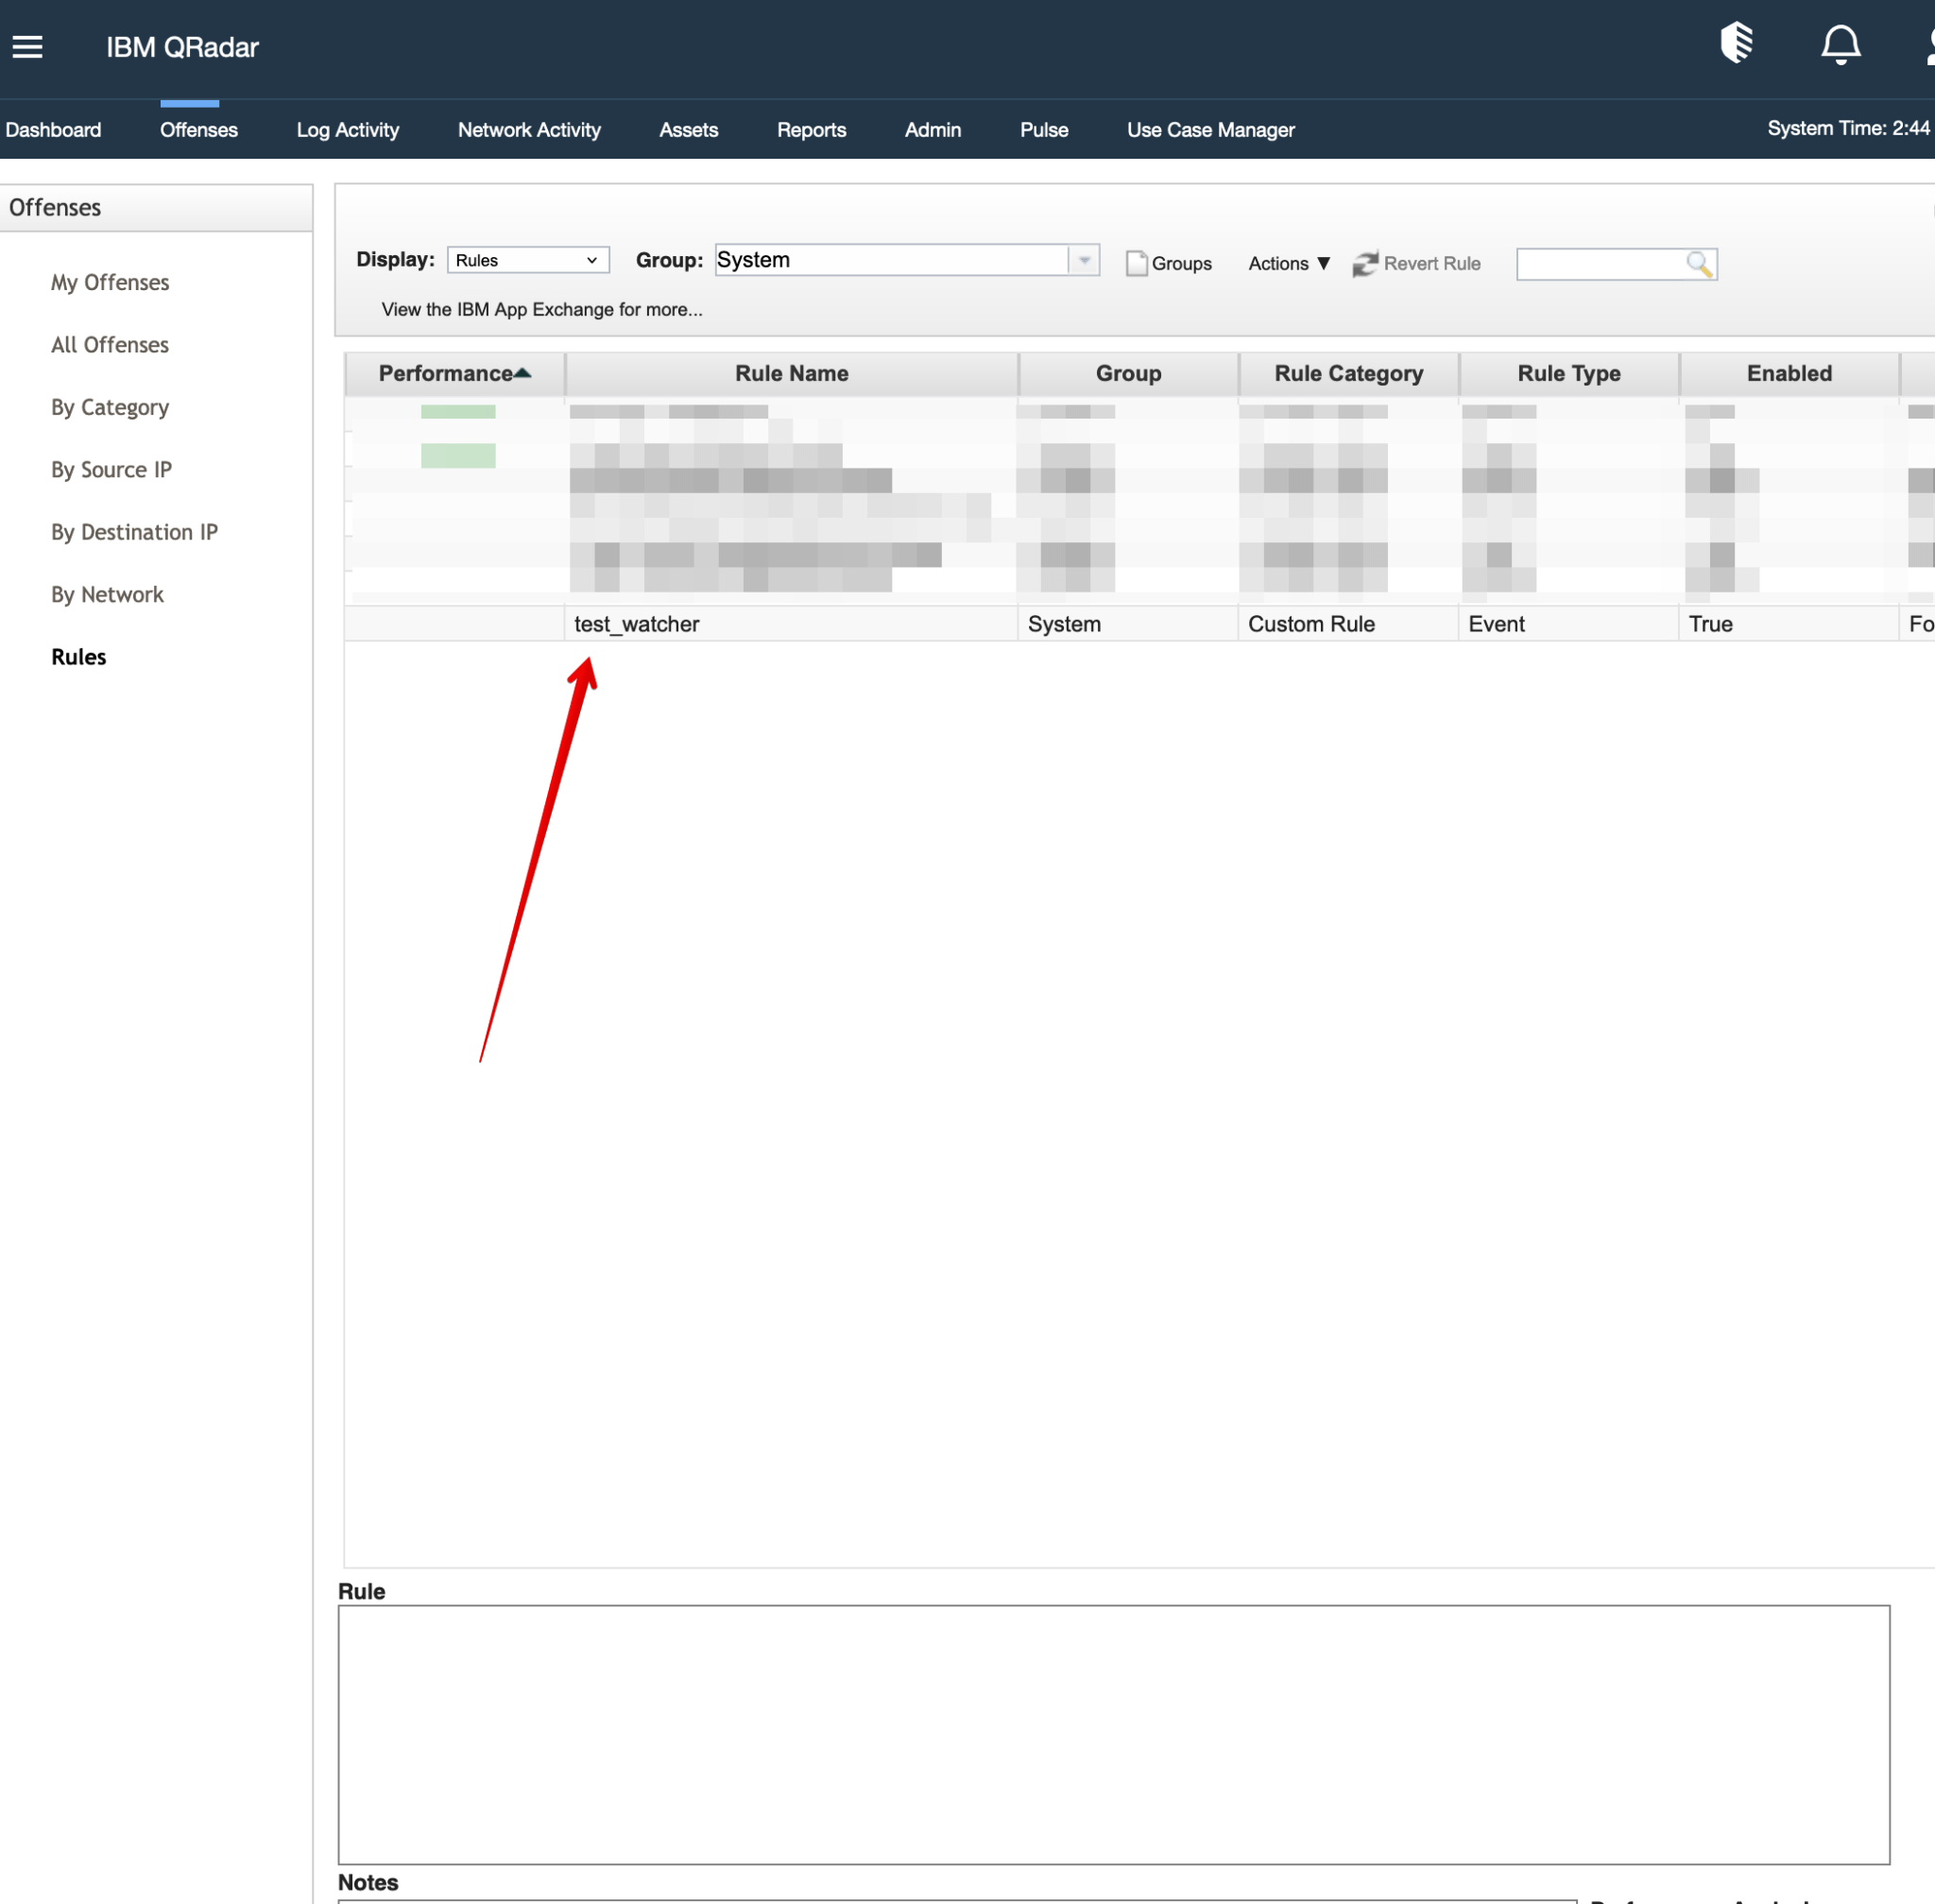Screen dimensions: 1935x1904
Task: Select the test_watcher rule row
Action: point(636,623)
